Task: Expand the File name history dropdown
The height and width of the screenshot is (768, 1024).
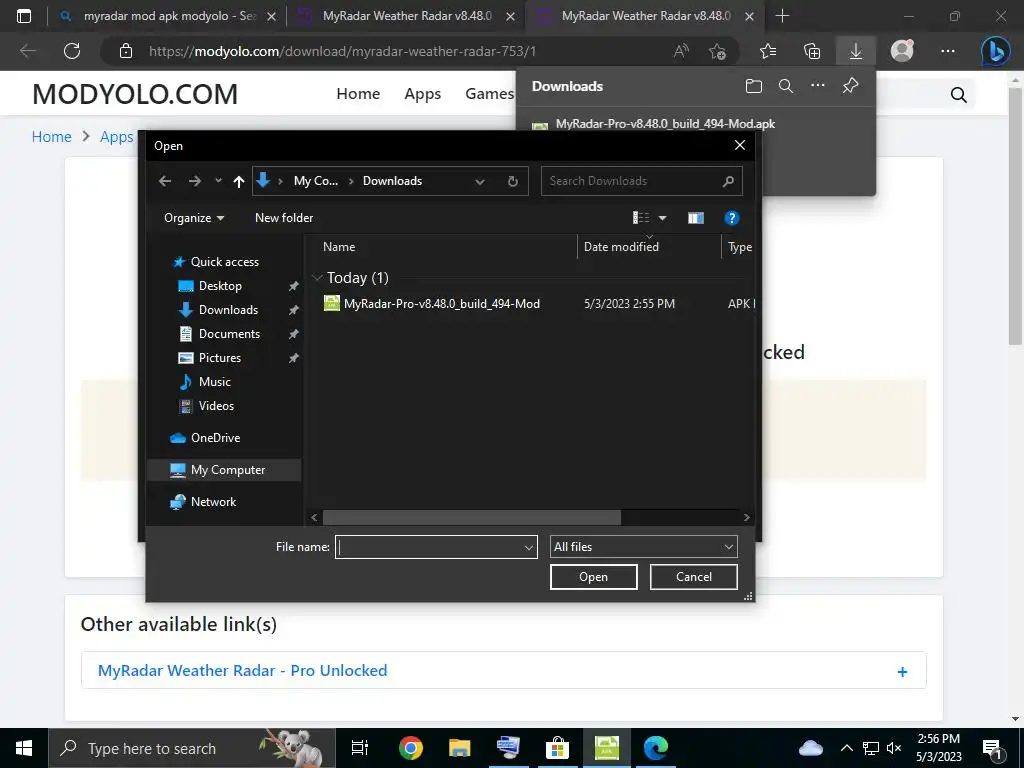Action: coord(529,547)
